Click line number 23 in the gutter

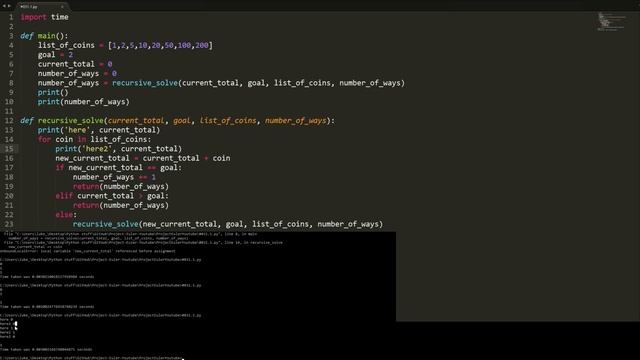click(x=9, y=224)
